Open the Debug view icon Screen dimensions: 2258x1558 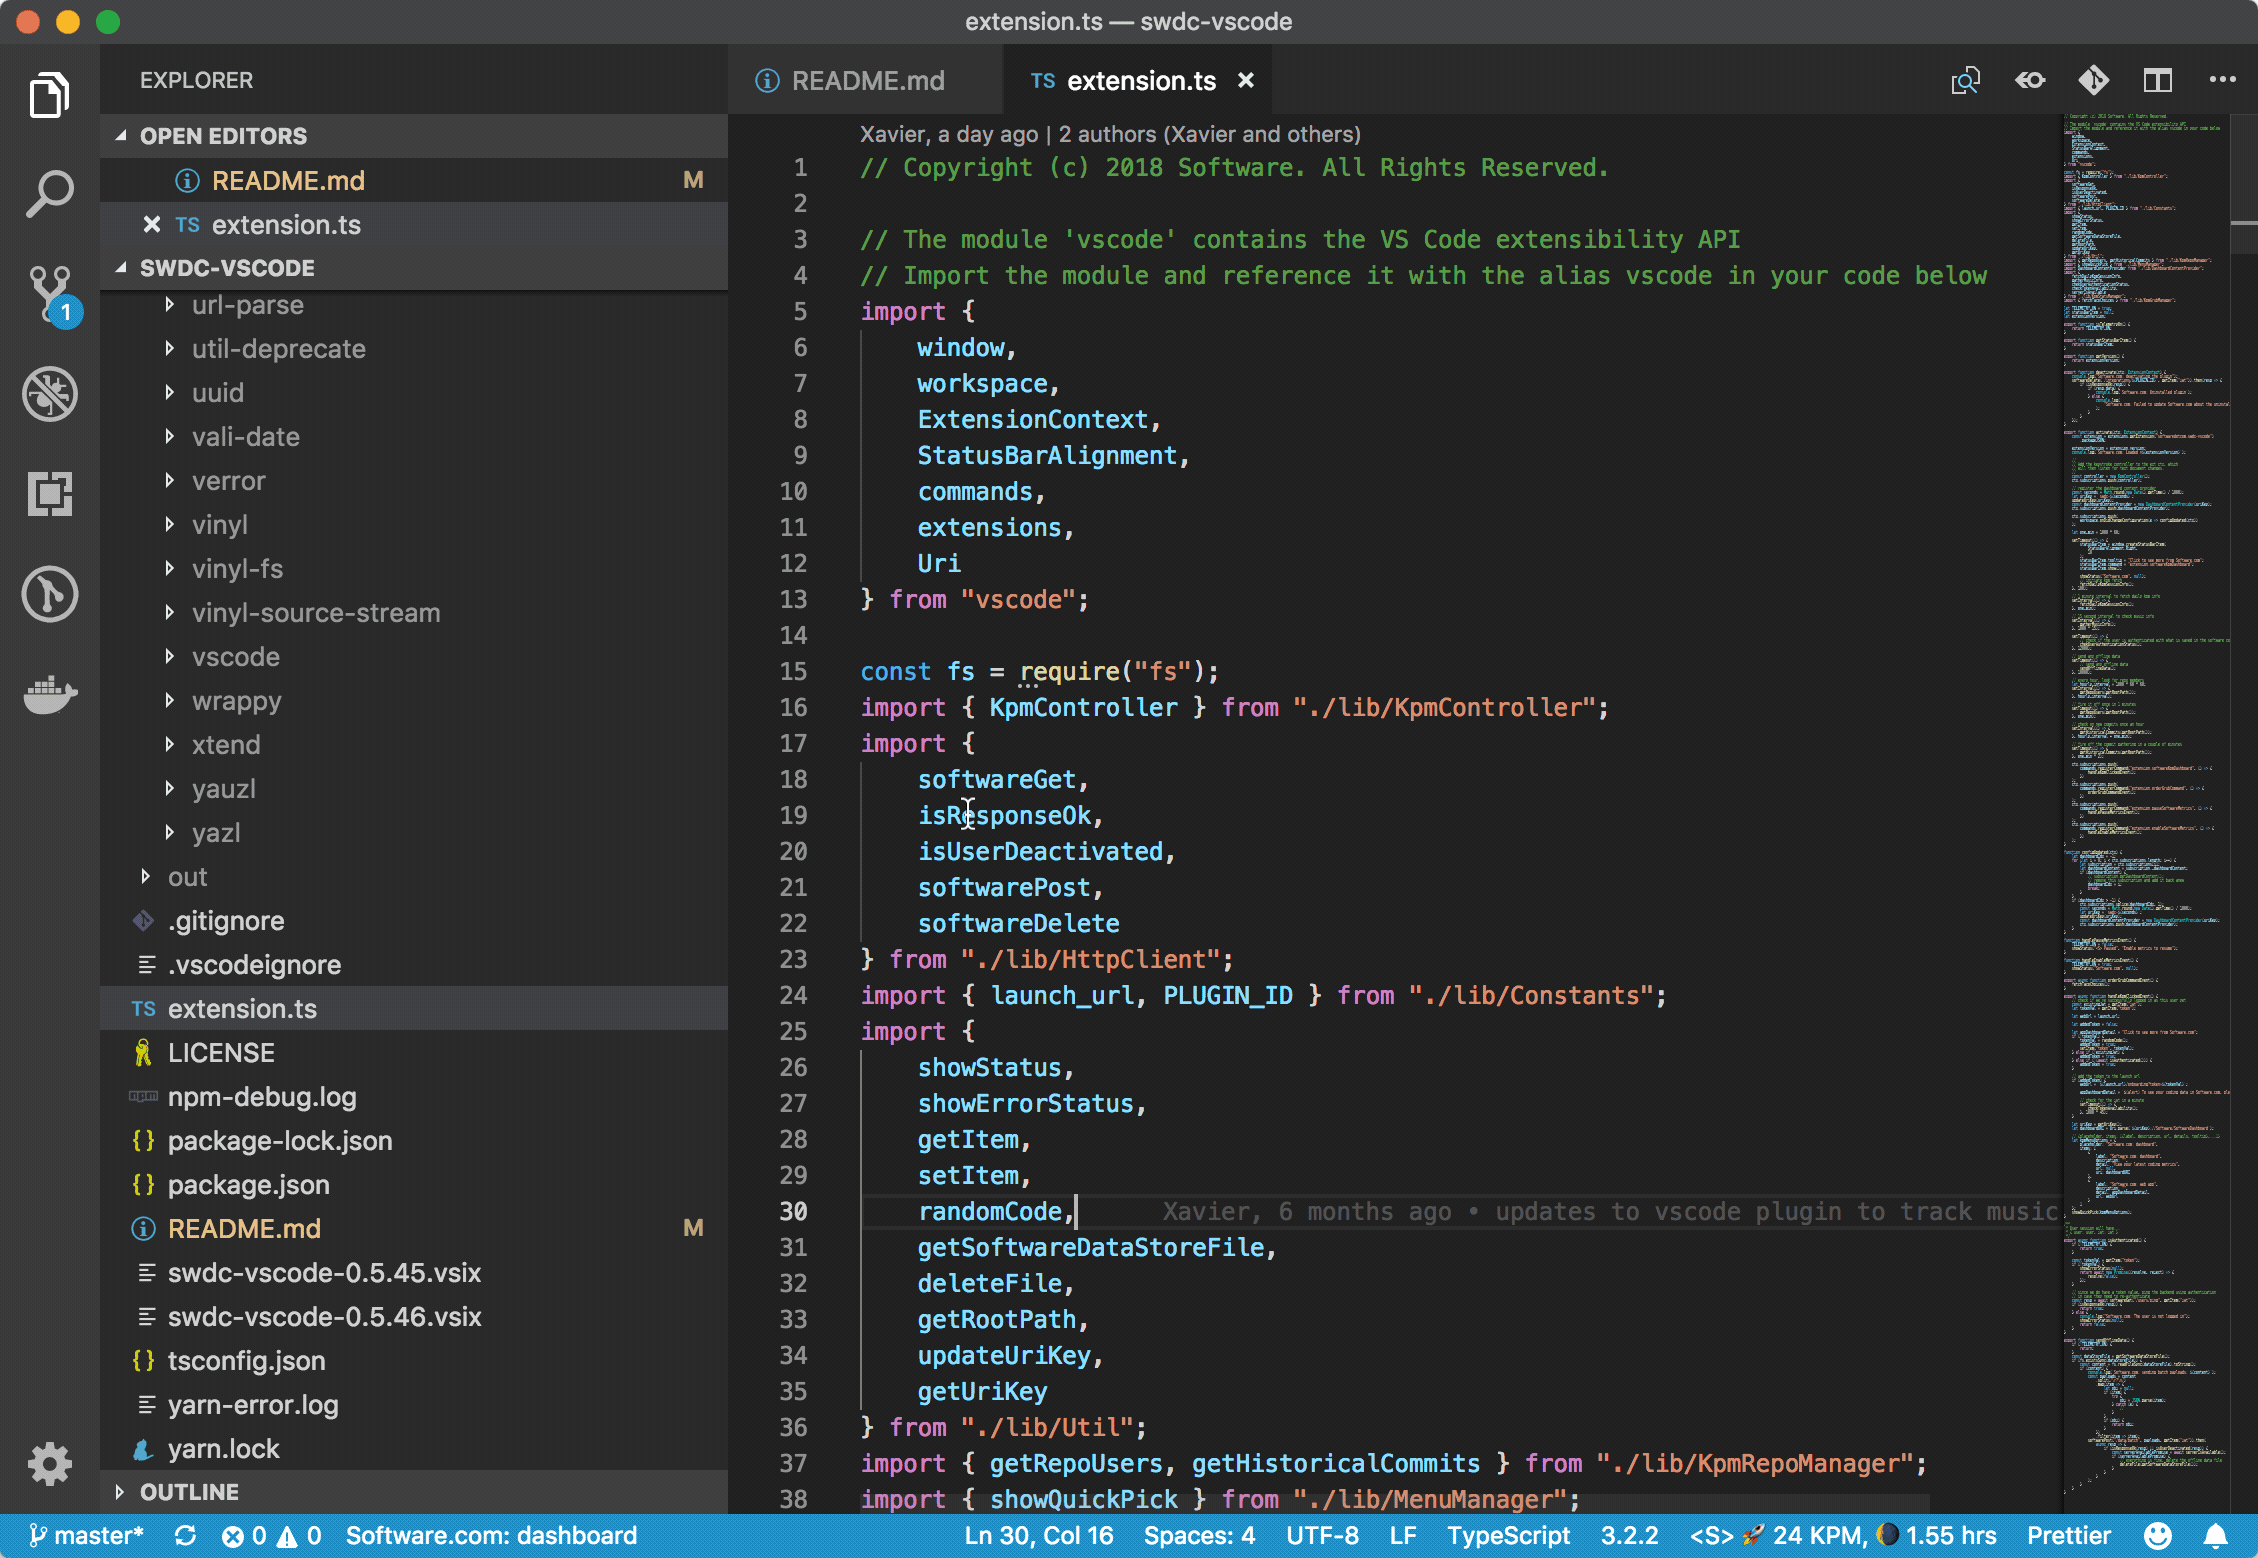click(49, 394)
